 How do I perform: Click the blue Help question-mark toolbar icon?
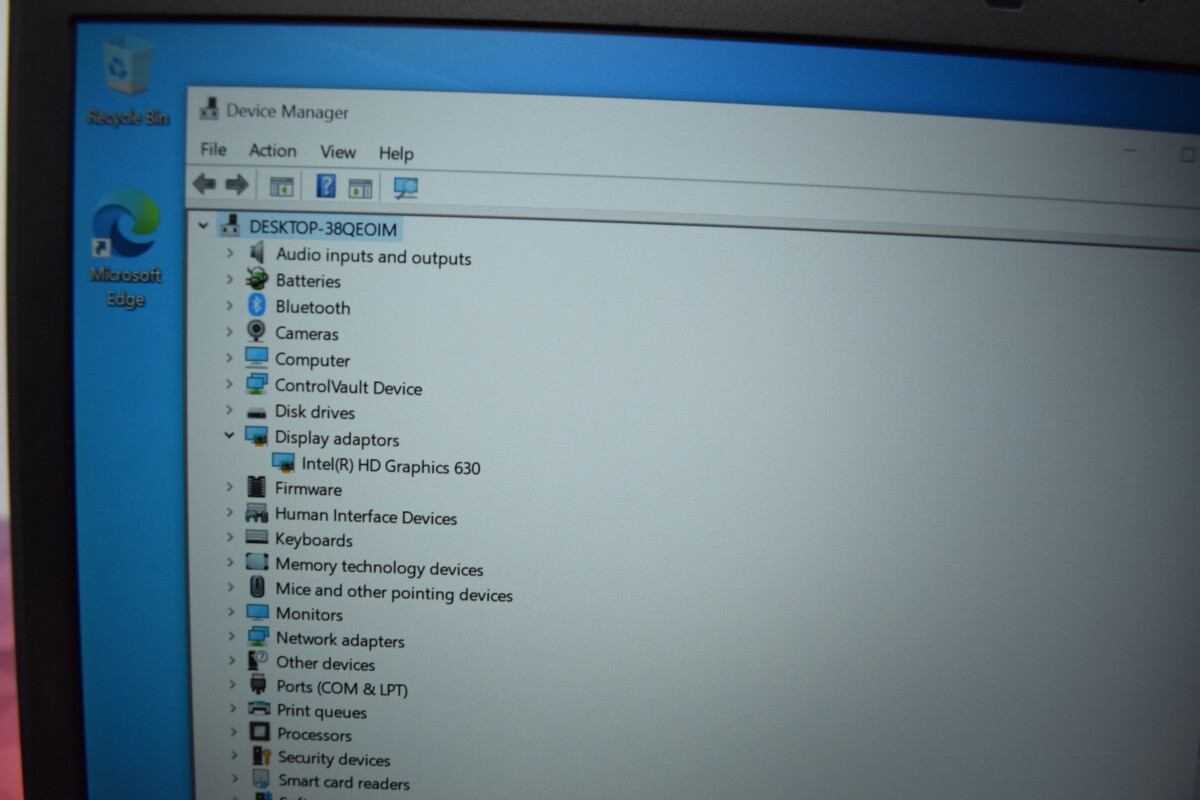(326, 186)
